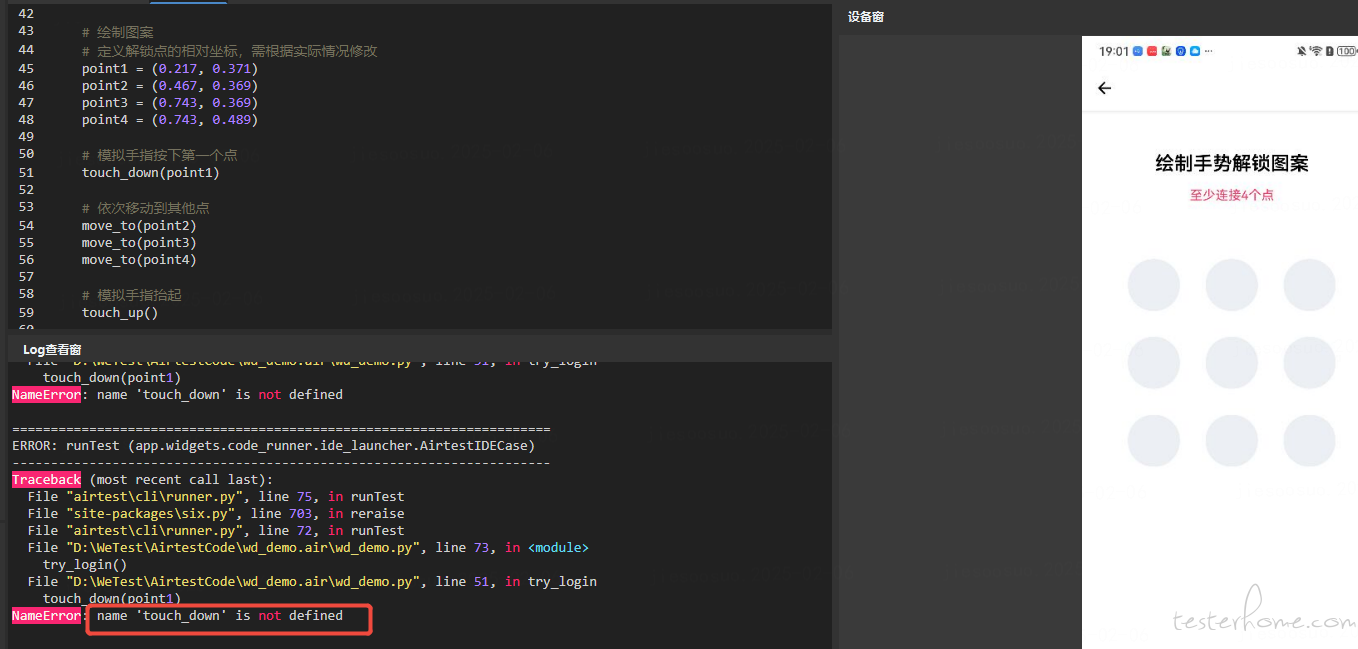Click line number 51 in the editor gutter
The width and height of the screenshot is (1358, 649).
click(x=26, y=171)
